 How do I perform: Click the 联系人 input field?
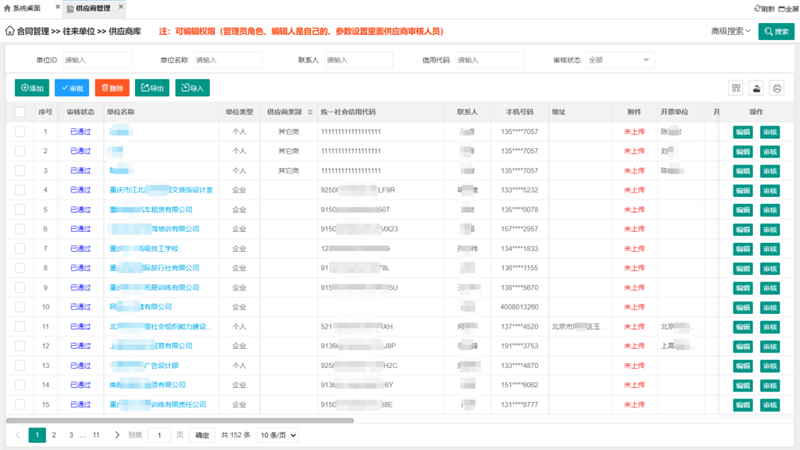click(359, 60)
